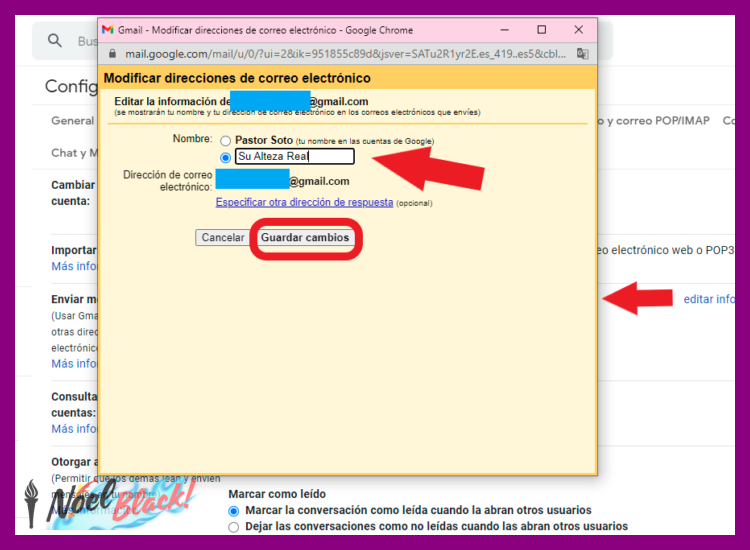
Task: Open the General settings tab
Action: coord(73,121)
